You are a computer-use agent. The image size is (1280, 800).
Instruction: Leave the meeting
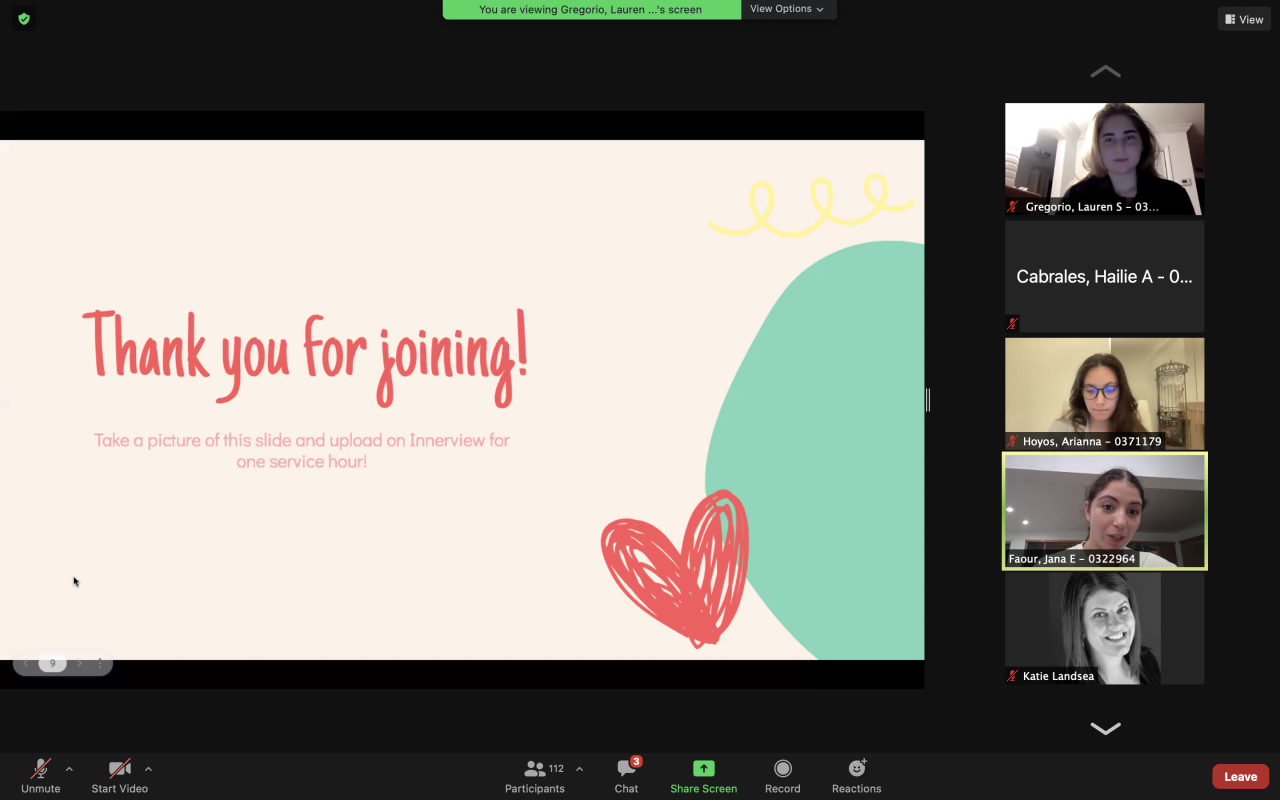pos(1240,777)
